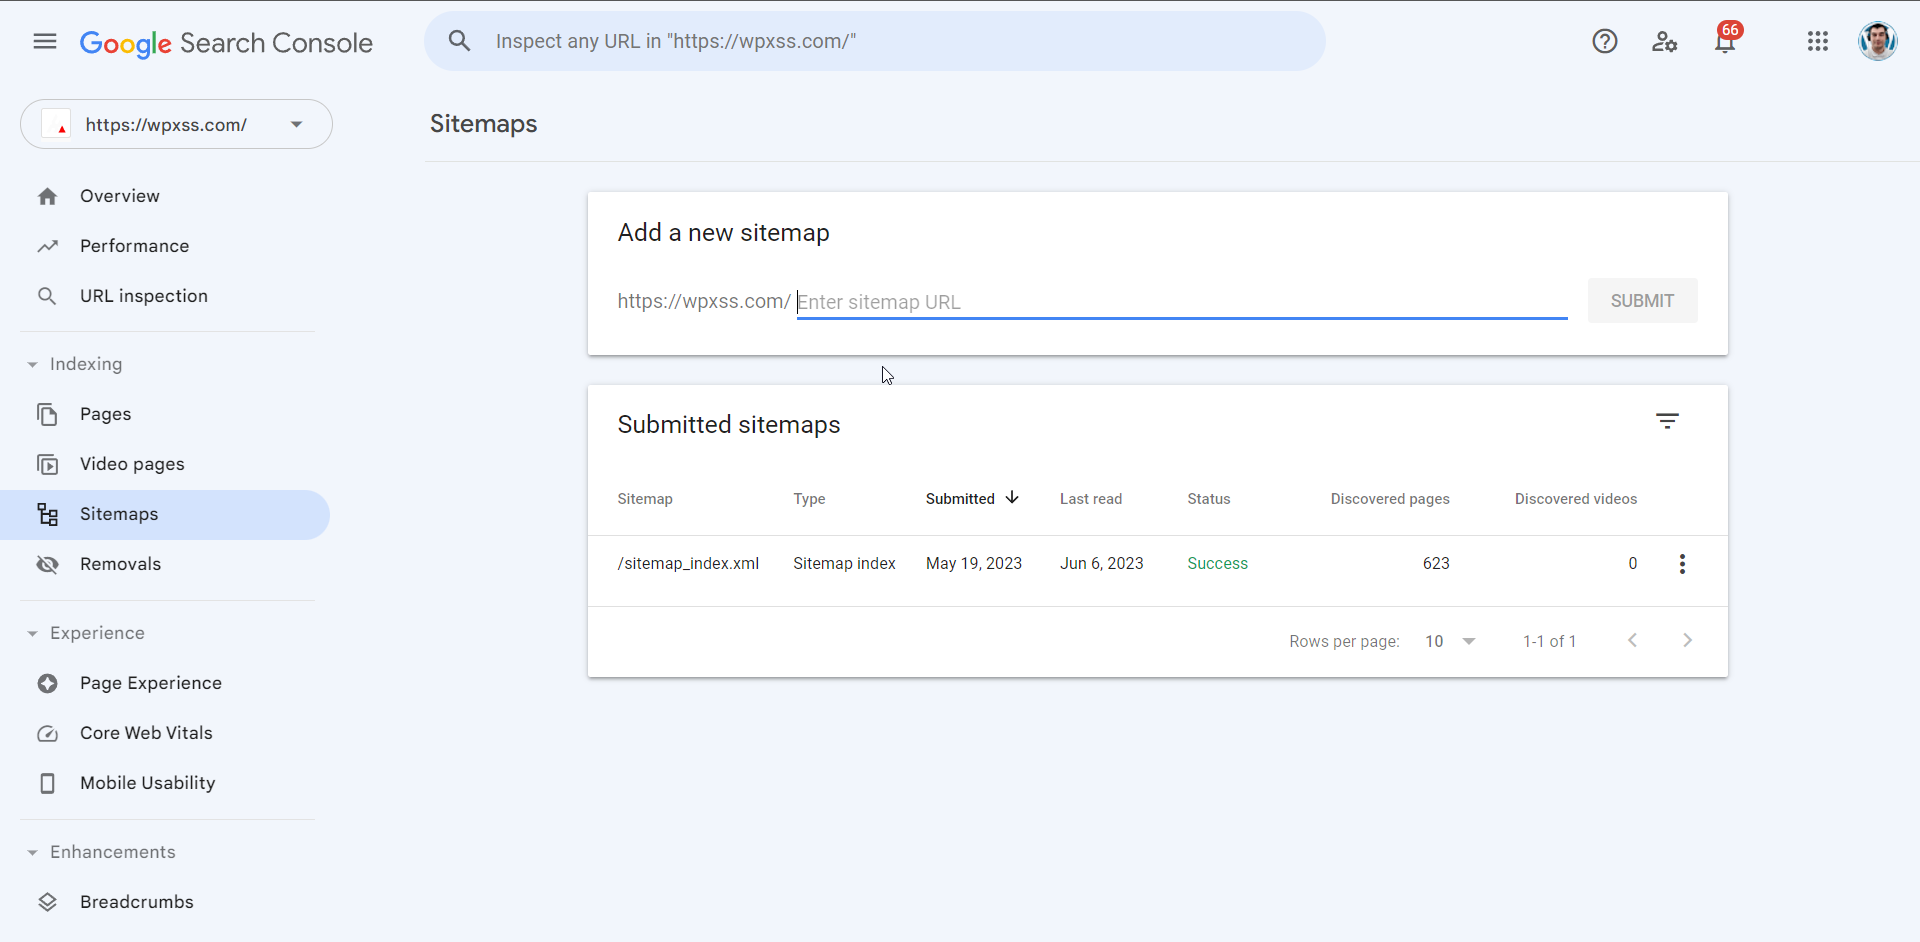Select Sitemaps in the sidebar
The image size is (1920, 942).
pos(165,514)
